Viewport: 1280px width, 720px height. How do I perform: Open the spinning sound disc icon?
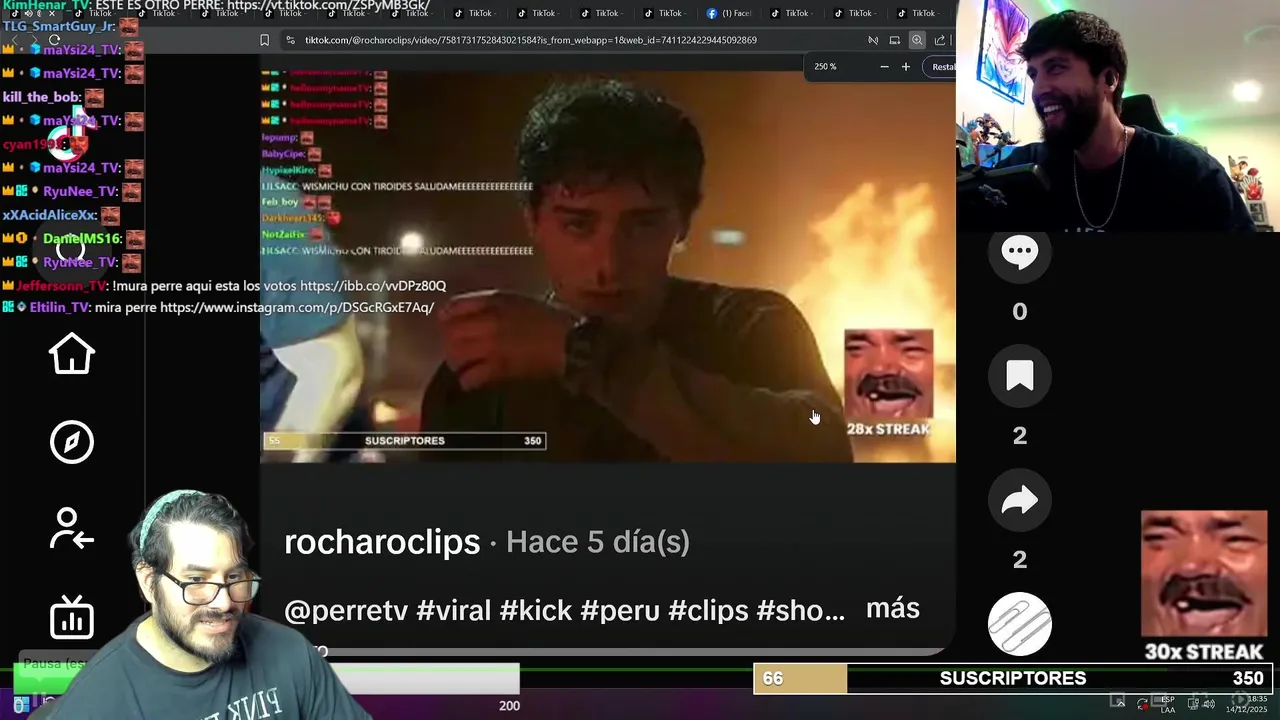pos(1019,624)
